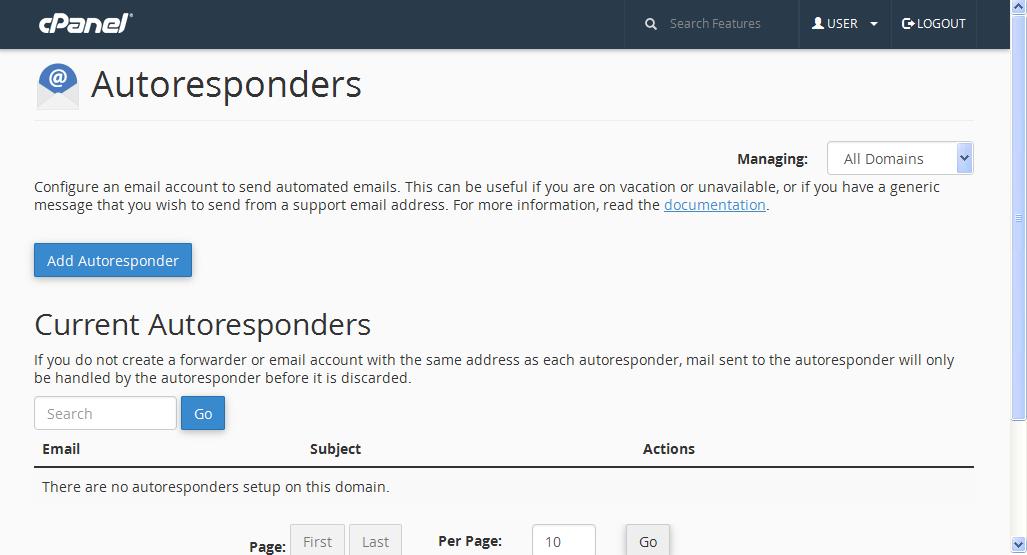The image size is (1027, 555).
Task: Click the user silhouette icon
Action: tap(818, 24)
